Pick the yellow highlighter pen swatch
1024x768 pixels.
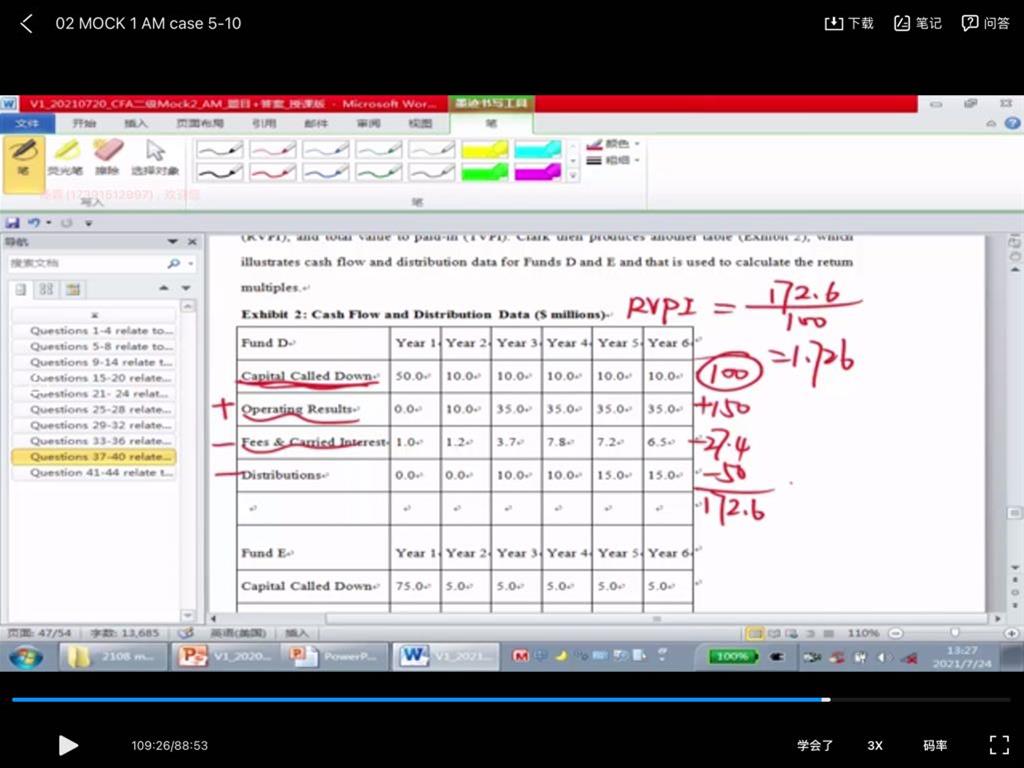(484, 149)
